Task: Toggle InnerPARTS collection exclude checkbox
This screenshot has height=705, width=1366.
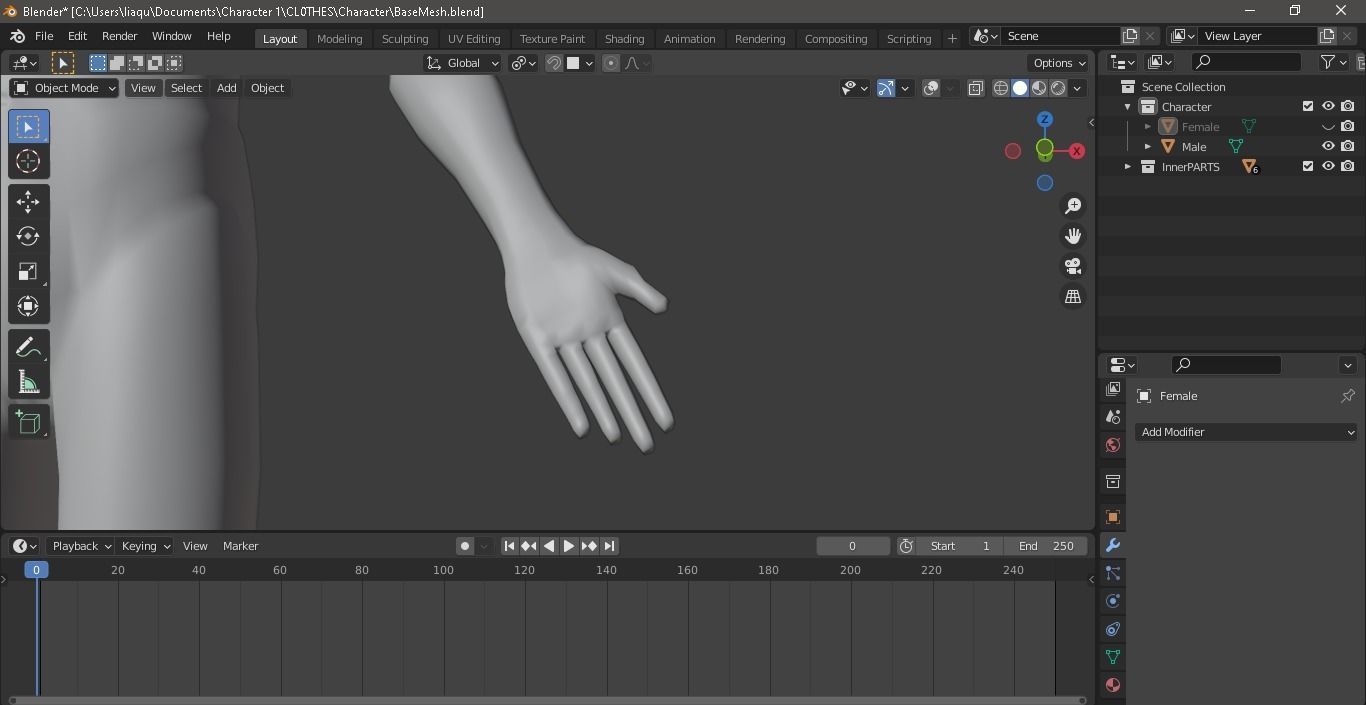Action: 1308,166
